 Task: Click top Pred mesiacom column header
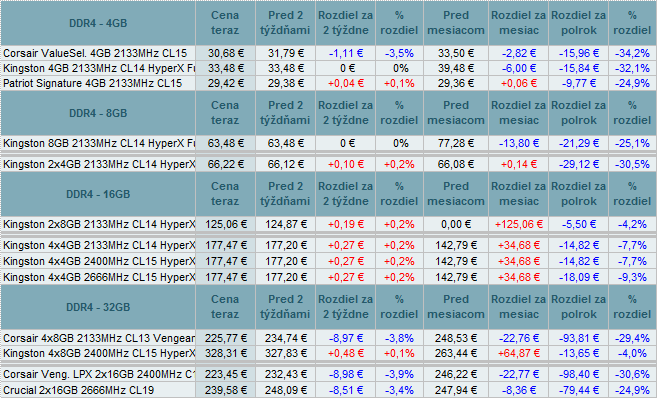(456, 23)
